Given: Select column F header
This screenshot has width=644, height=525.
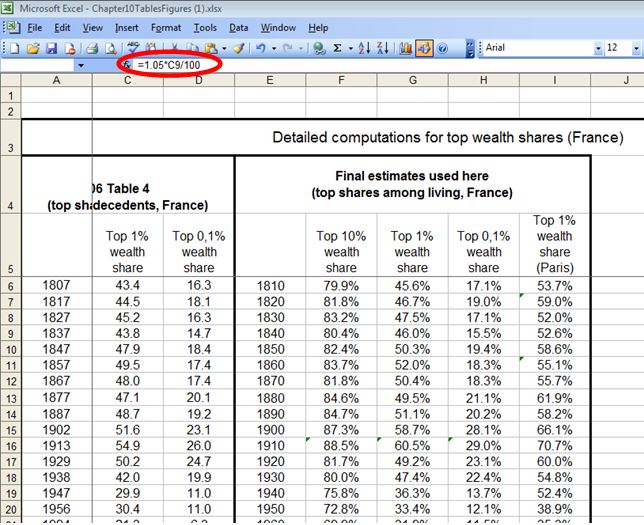Looking at the screenshot, I should (341, 81).
